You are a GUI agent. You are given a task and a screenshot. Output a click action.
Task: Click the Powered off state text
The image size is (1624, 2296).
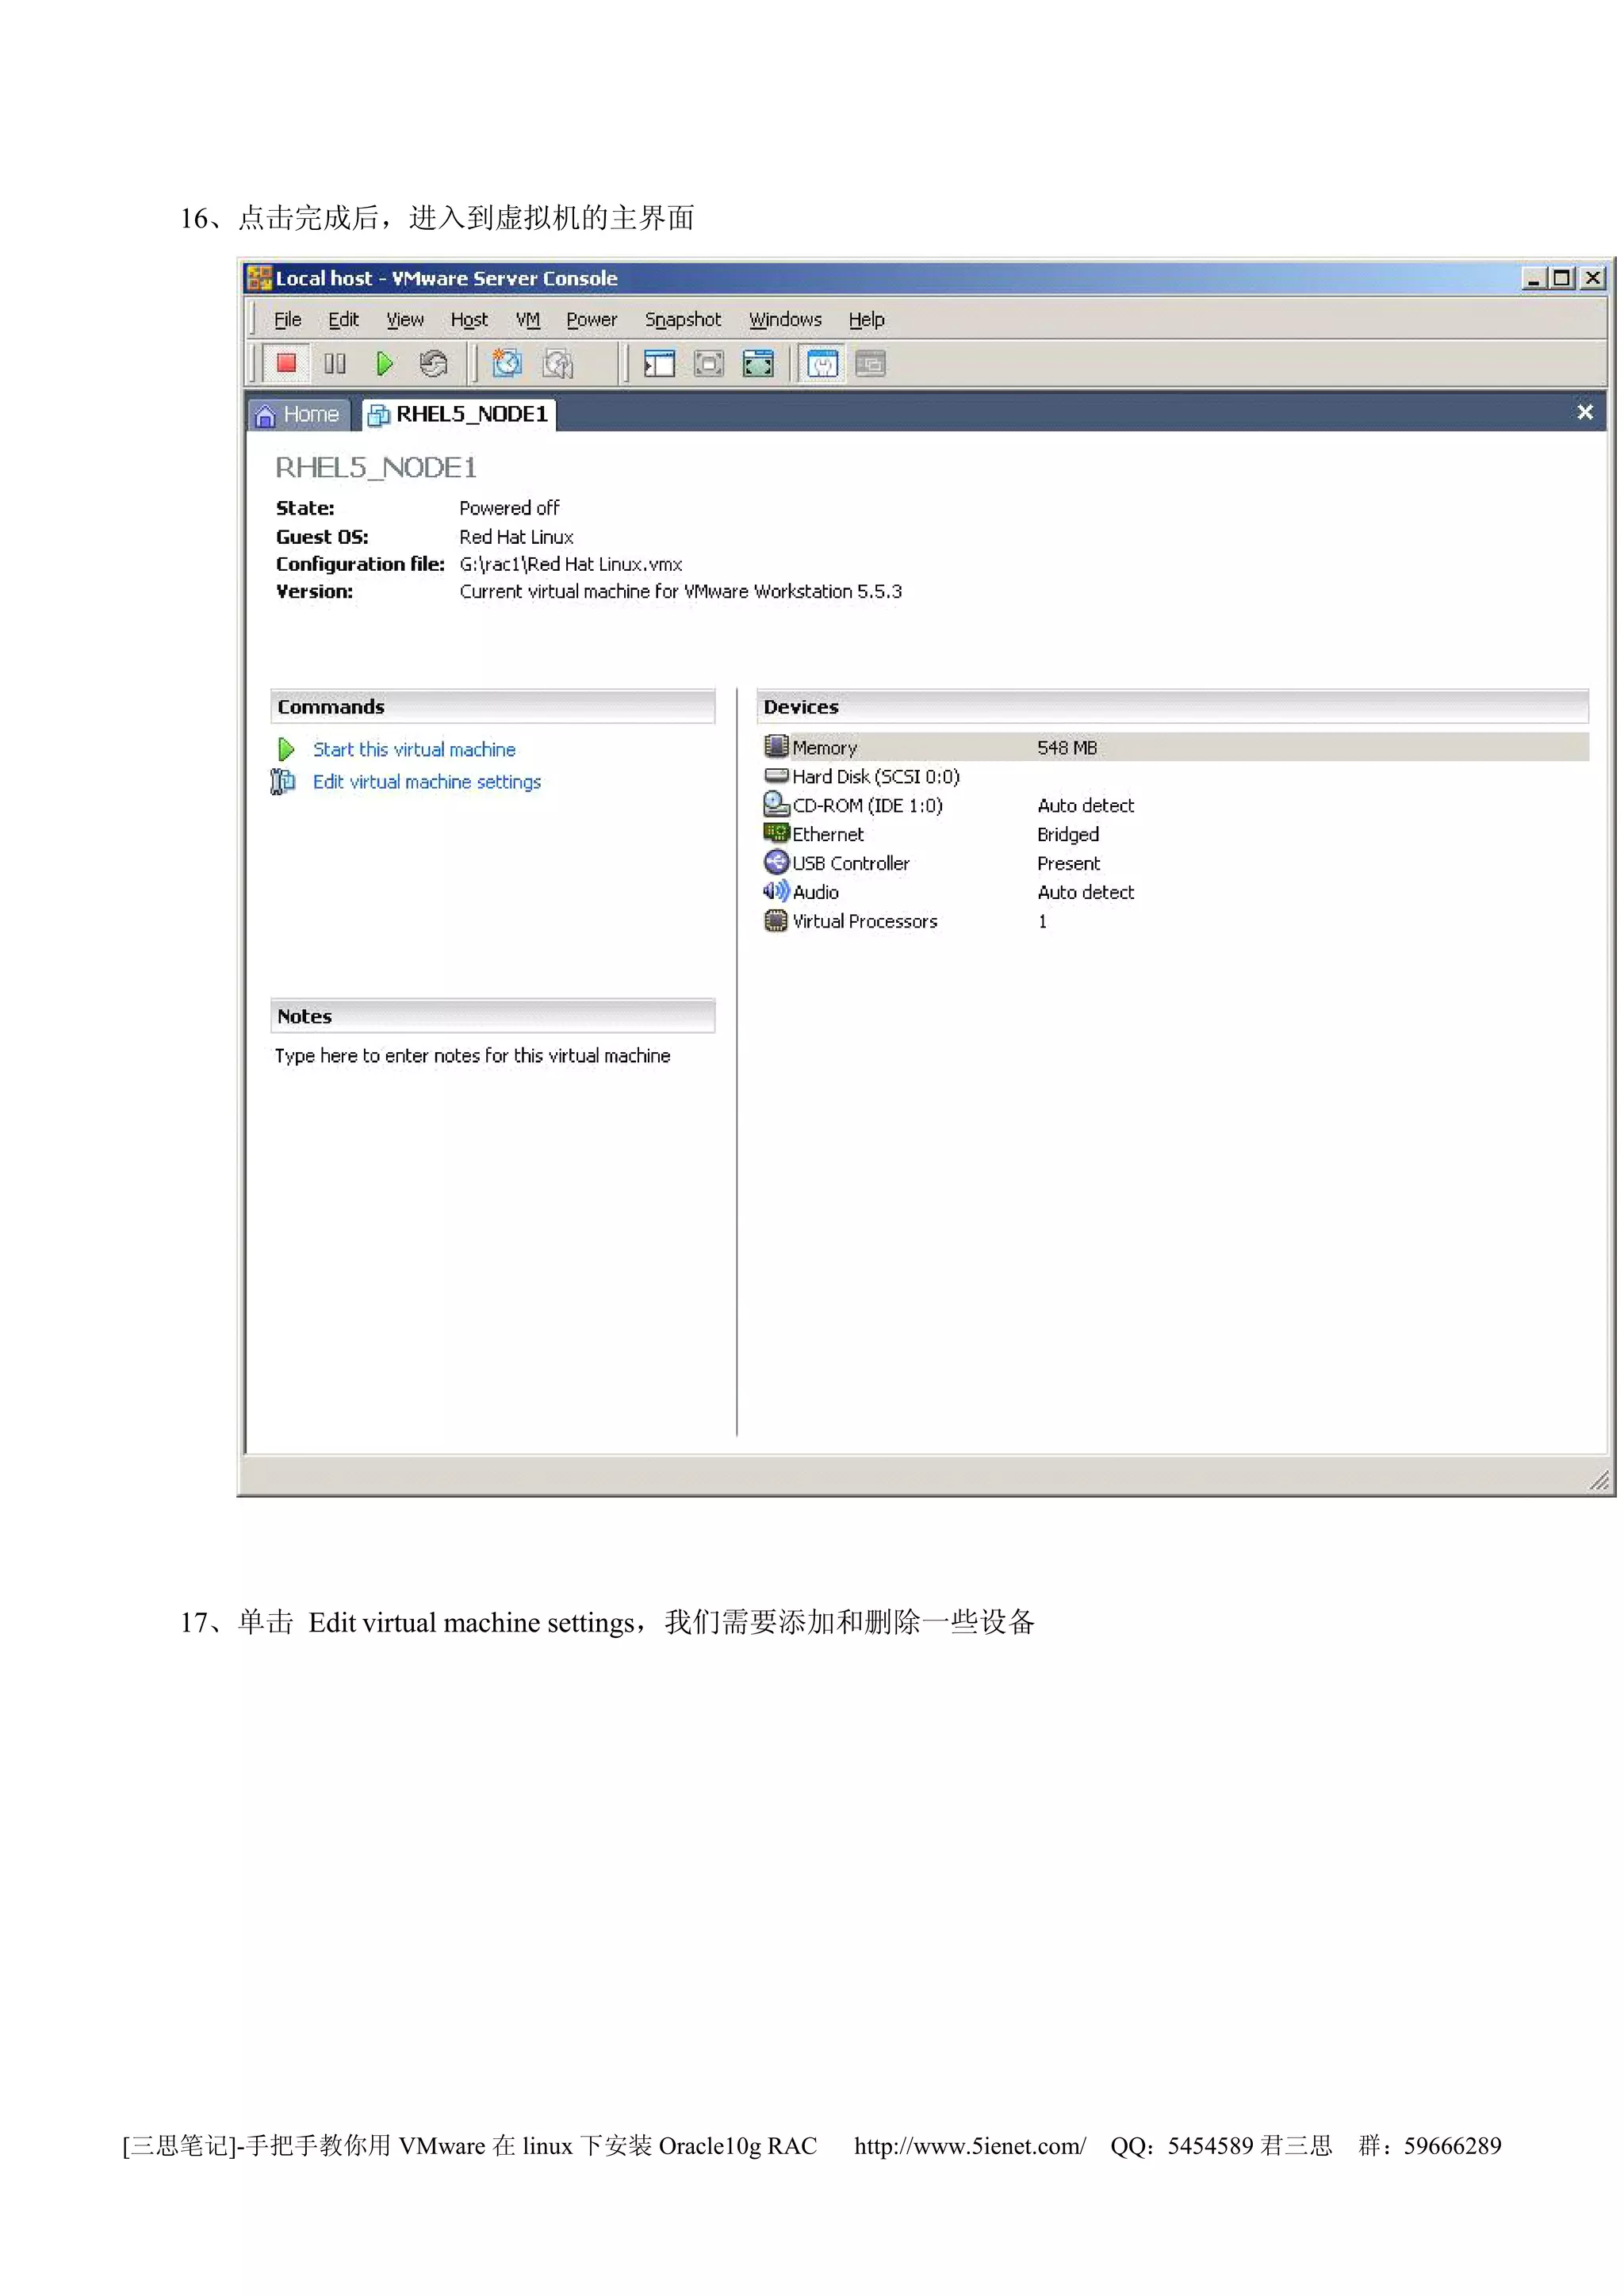[509, 508]
